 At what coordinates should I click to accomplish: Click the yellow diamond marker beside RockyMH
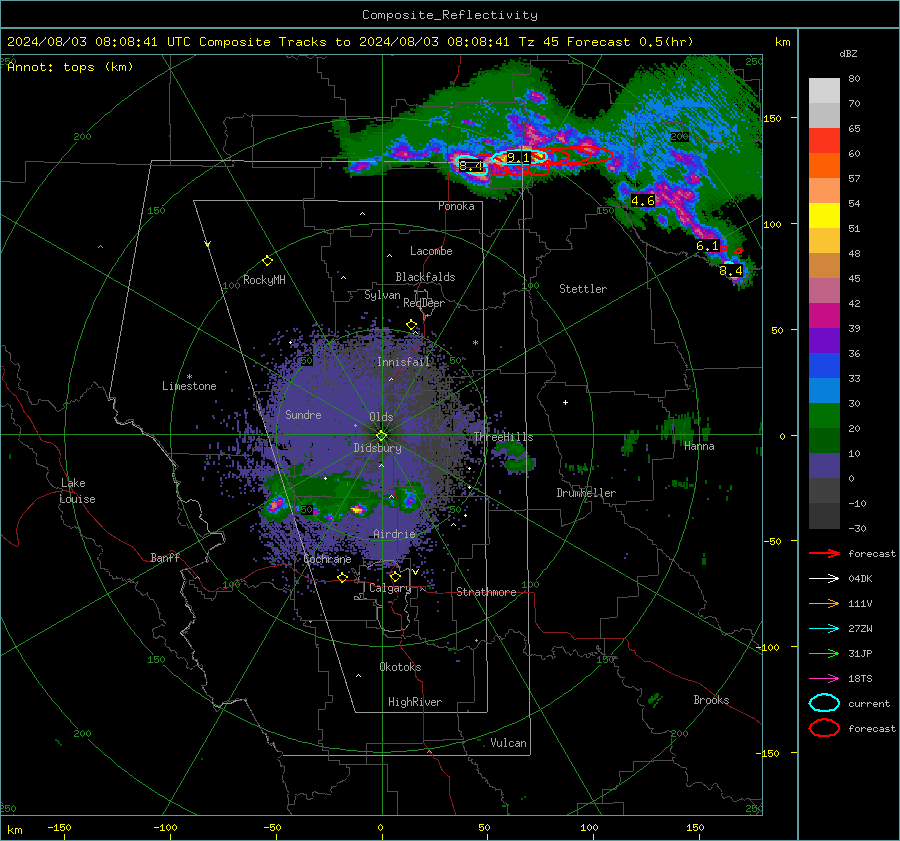pyautogui.click(x=267, y=261)
